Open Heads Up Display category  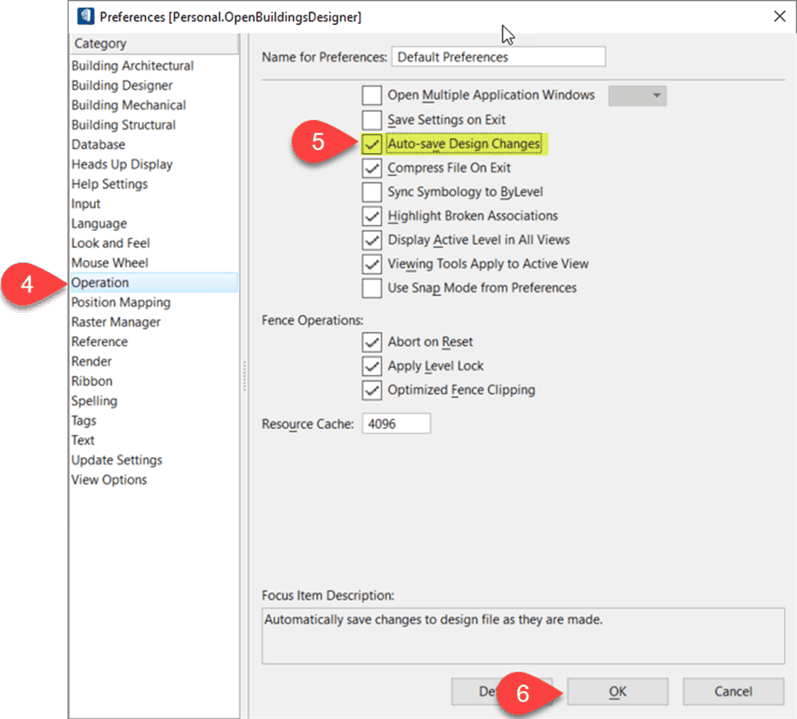pos(154,164)
